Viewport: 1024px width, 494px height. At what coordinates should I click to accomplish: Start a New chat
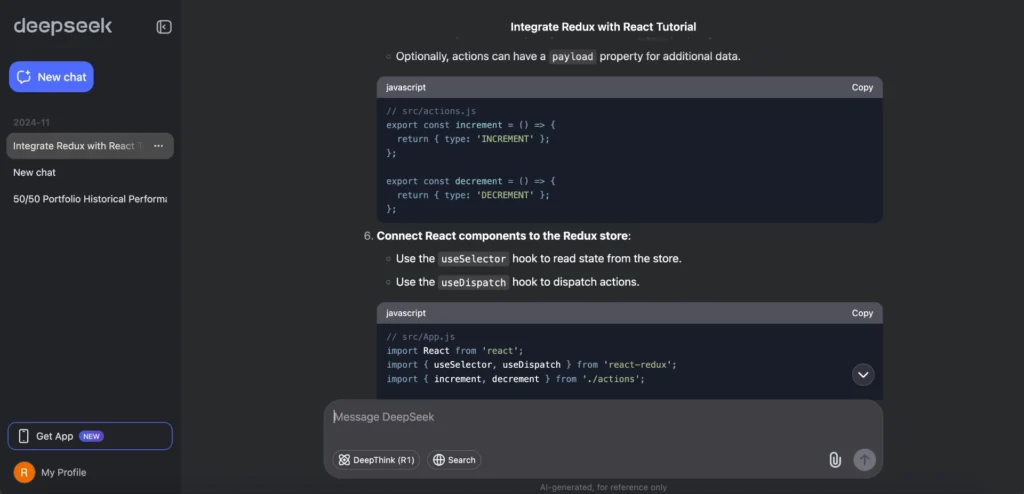tap(52, 77)
